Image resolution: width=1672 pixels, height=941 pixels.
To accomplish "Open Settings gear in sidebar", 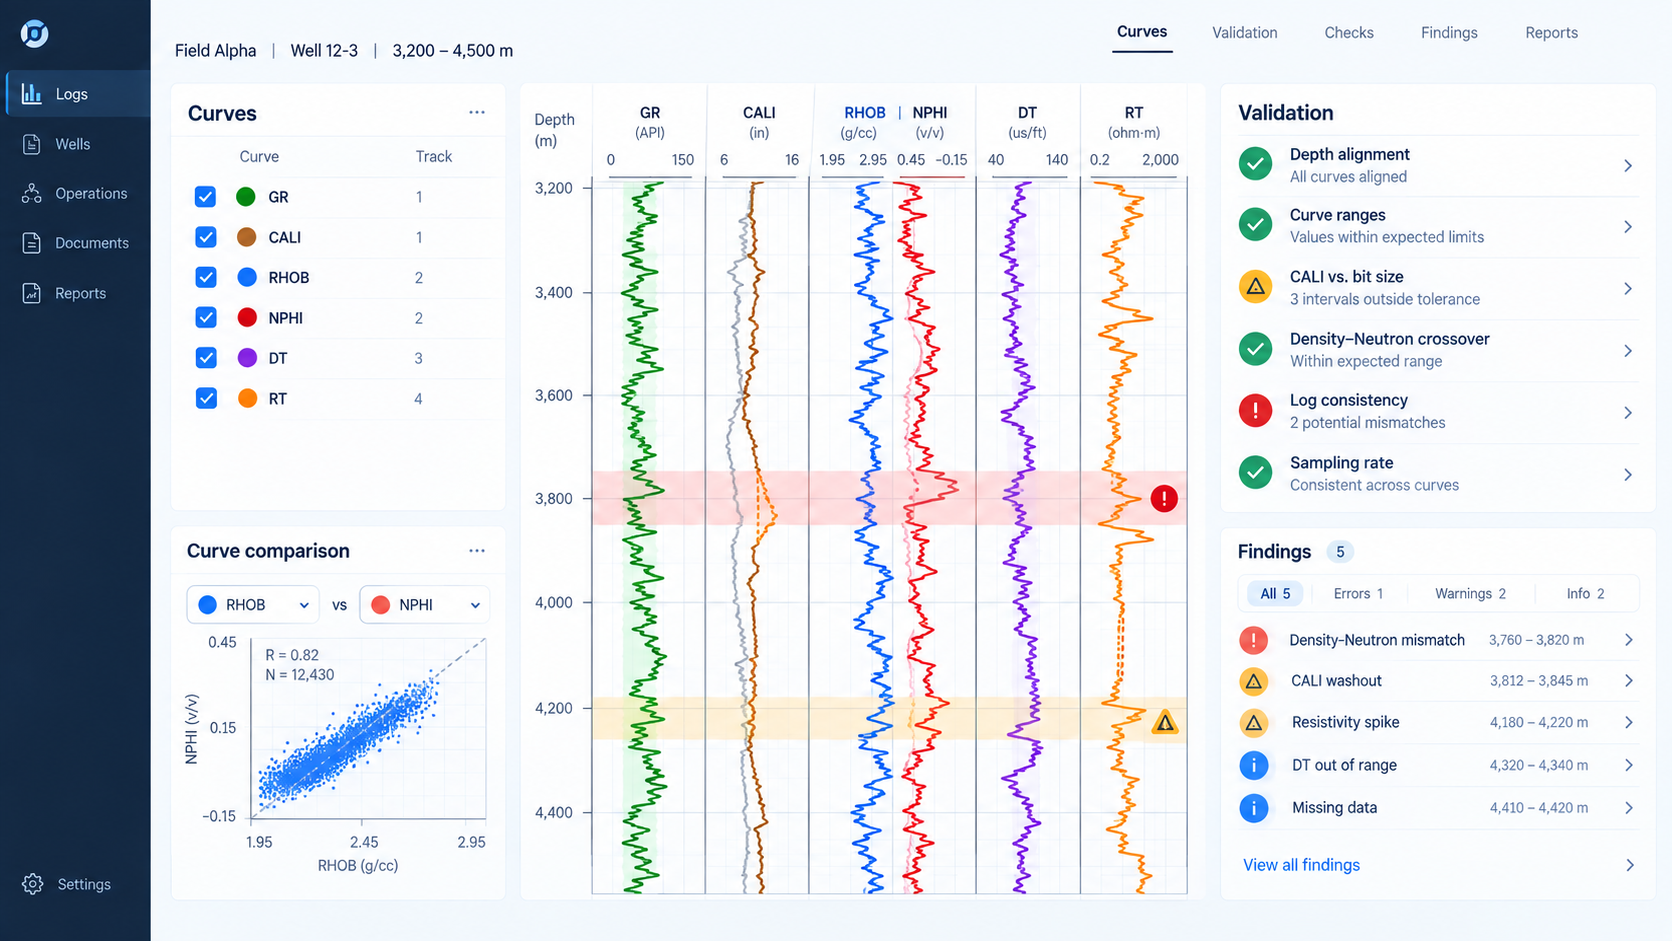I will pyautogui.click(x=33, y=884).
